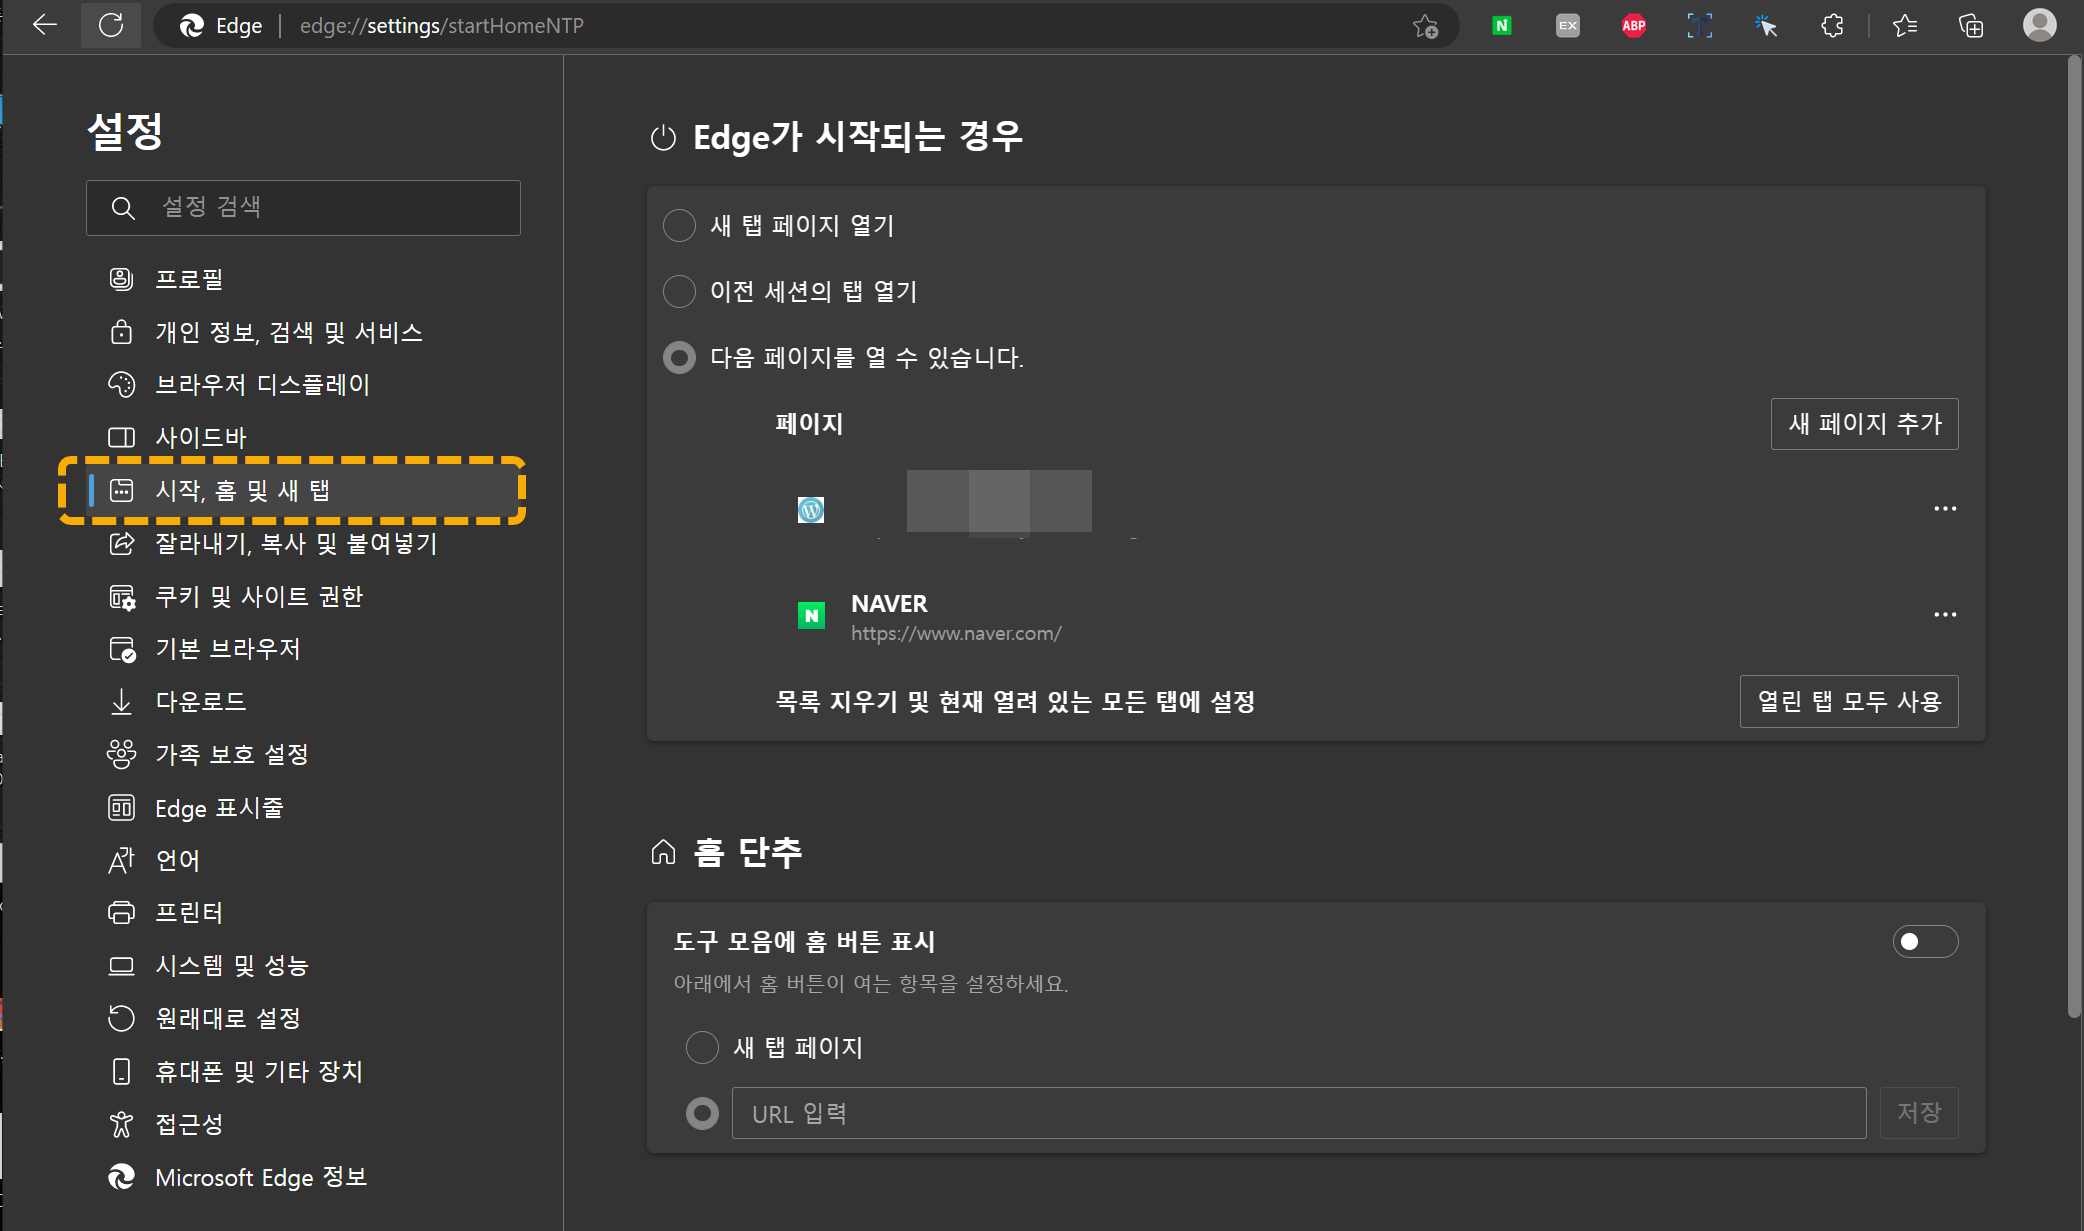Open the EX extension in the toolbar
The image size is (2084, 1231).
point(1567,25)
